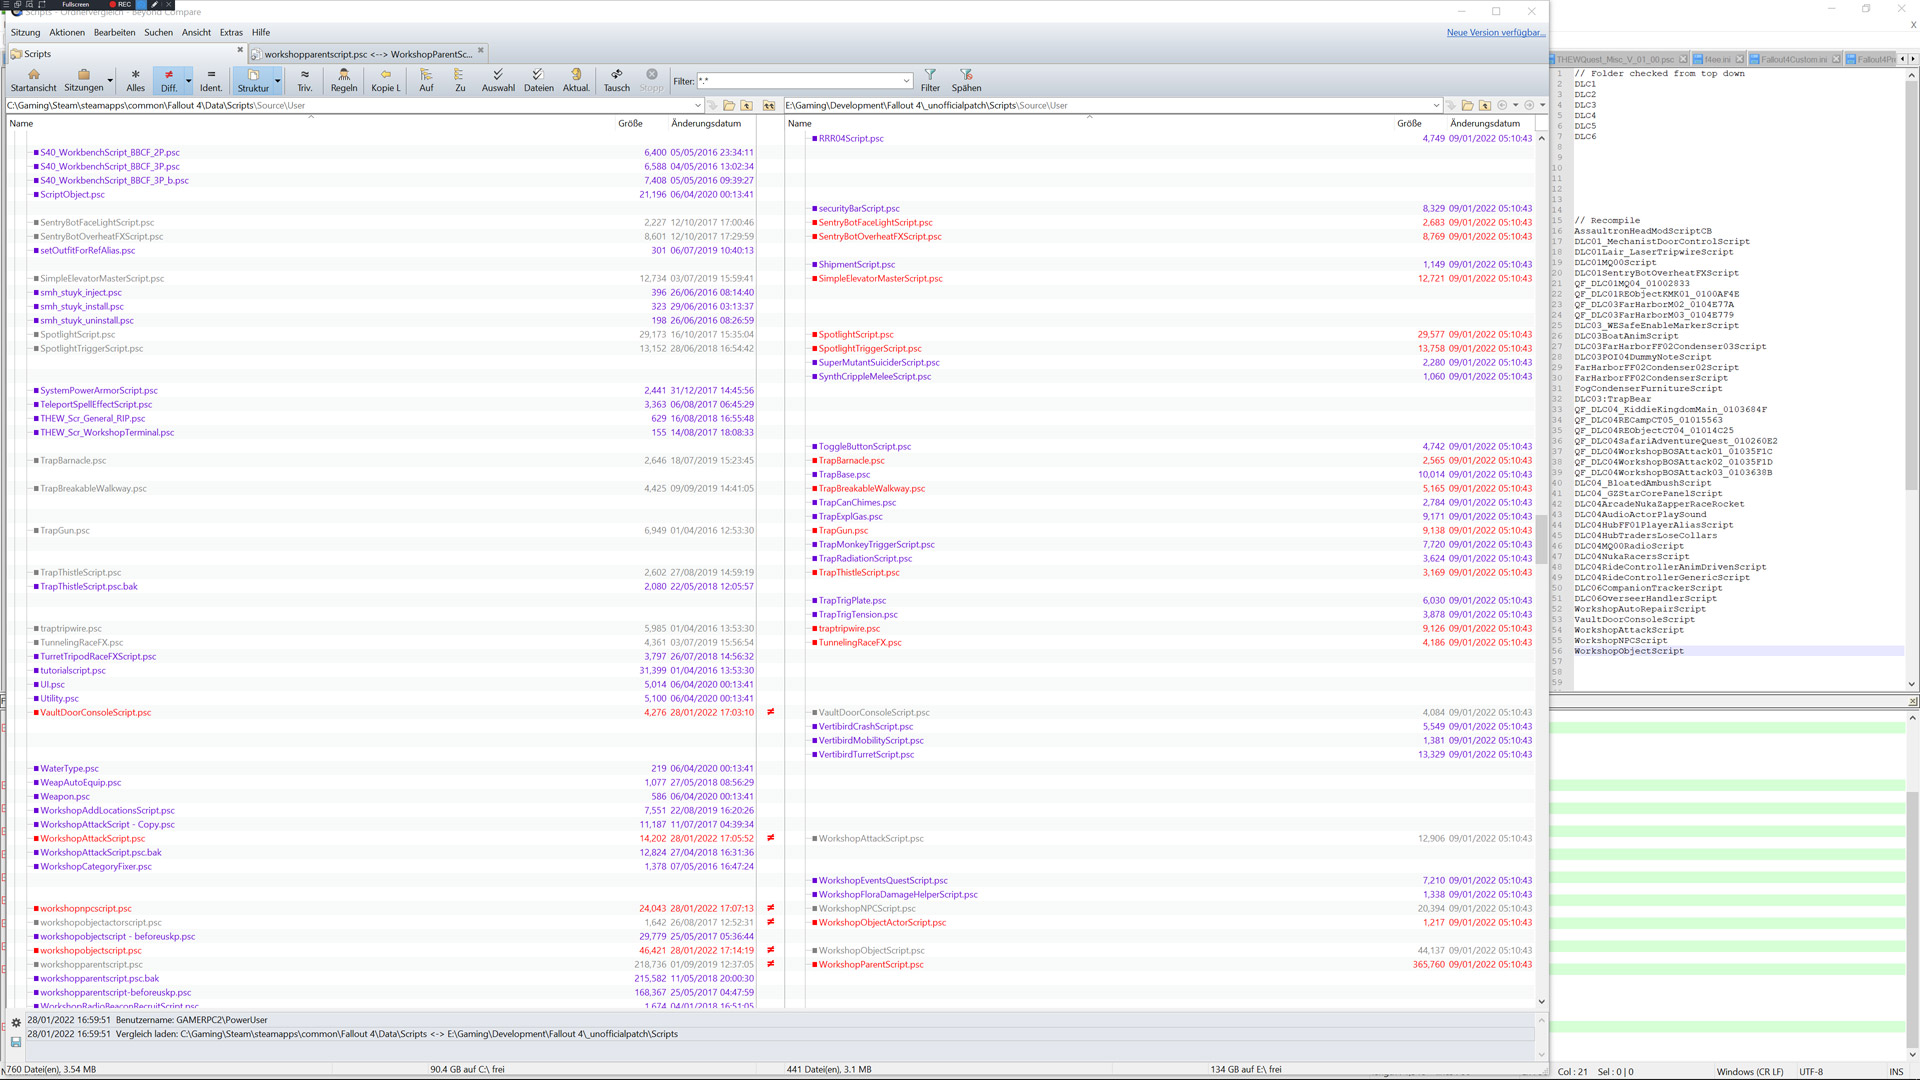Viewport: 1920px width, 1080px height.
Task: Click the Kopie L copy-left arrow
Action: (x=385, y=75)
